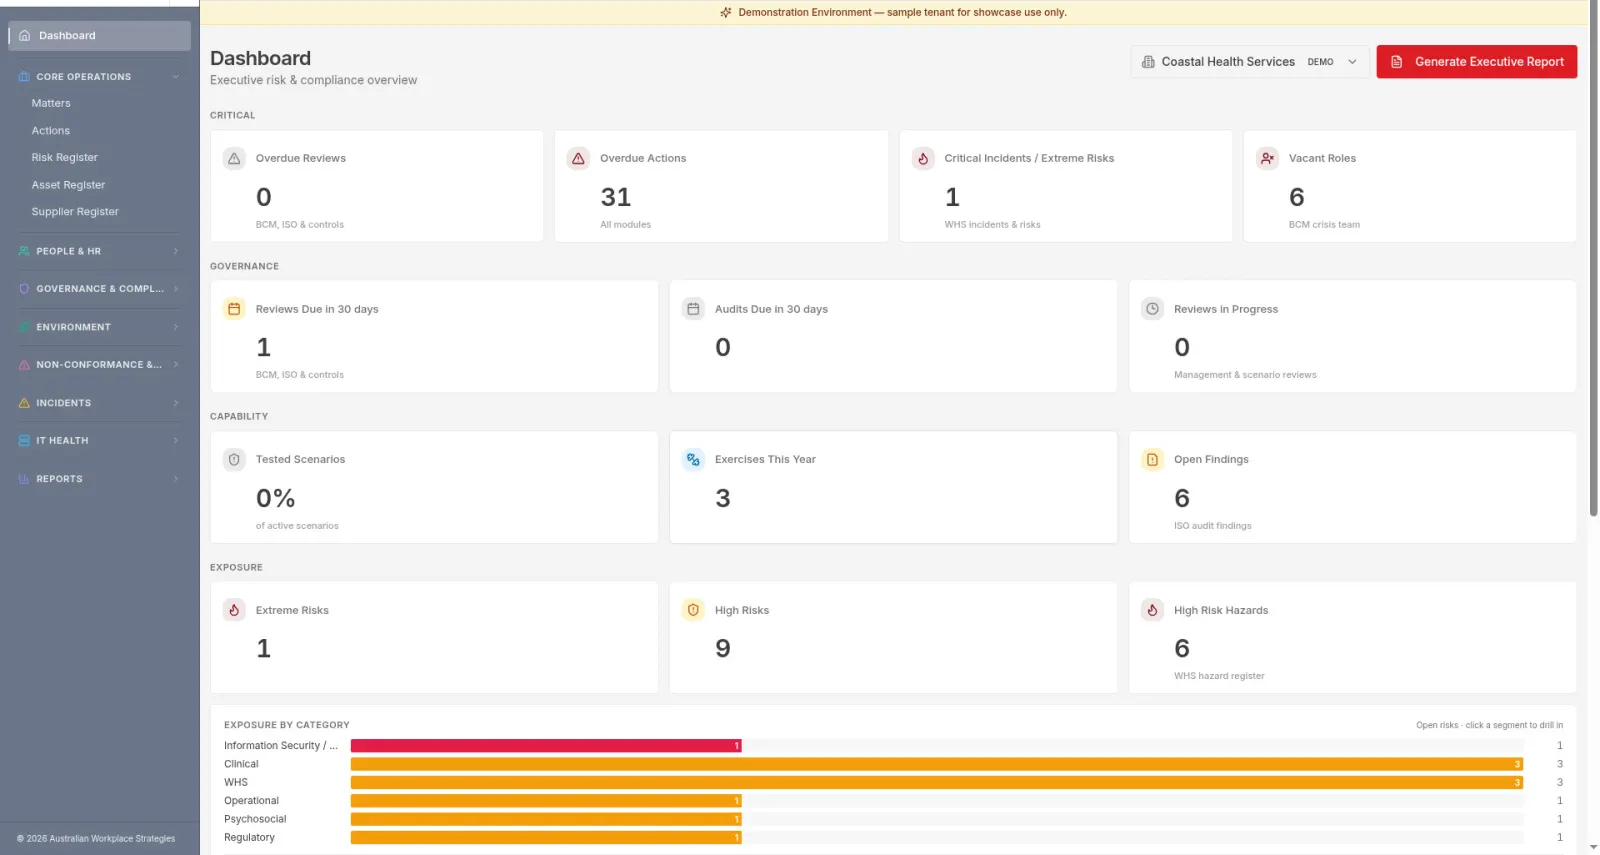Viewport: 1600px width, 855px height.
Task: Click Generate Executive Report button
Action: [1477, 62]
